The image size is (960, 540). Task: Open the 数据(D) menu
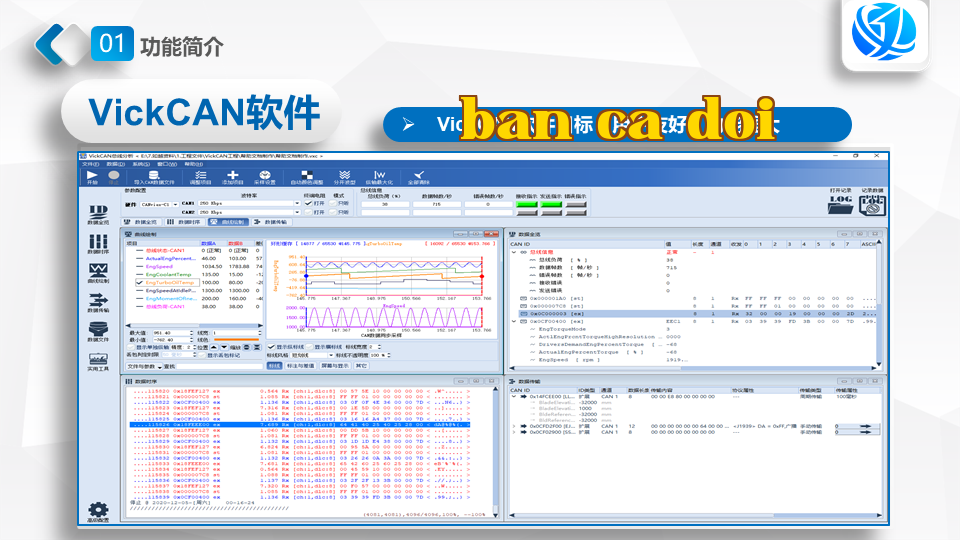tap(116, 164)
